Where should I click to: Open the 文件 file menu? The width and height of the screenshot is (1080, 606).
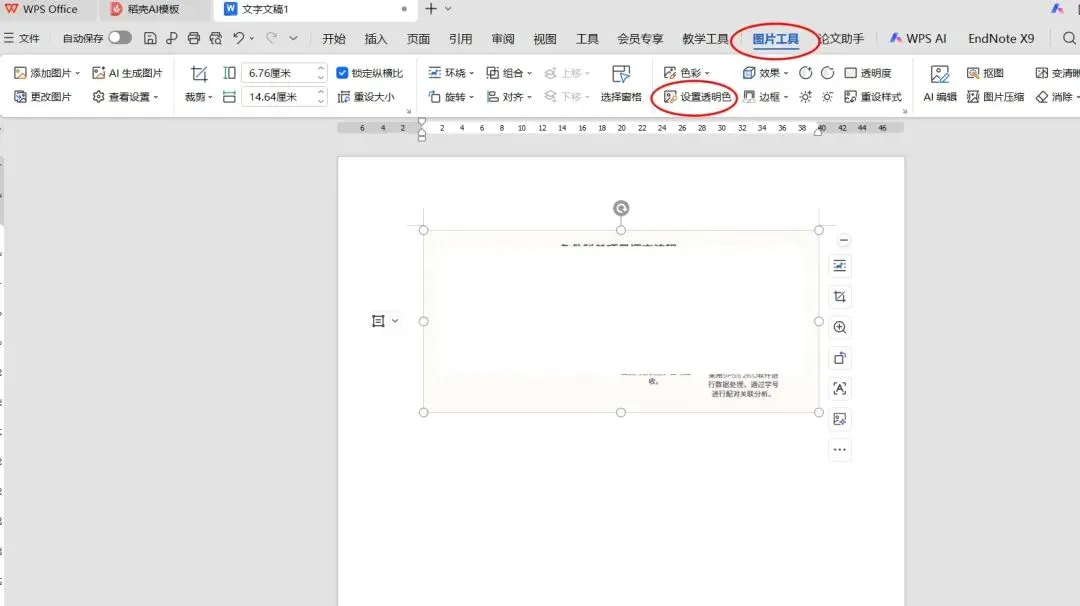click(21, 39)
